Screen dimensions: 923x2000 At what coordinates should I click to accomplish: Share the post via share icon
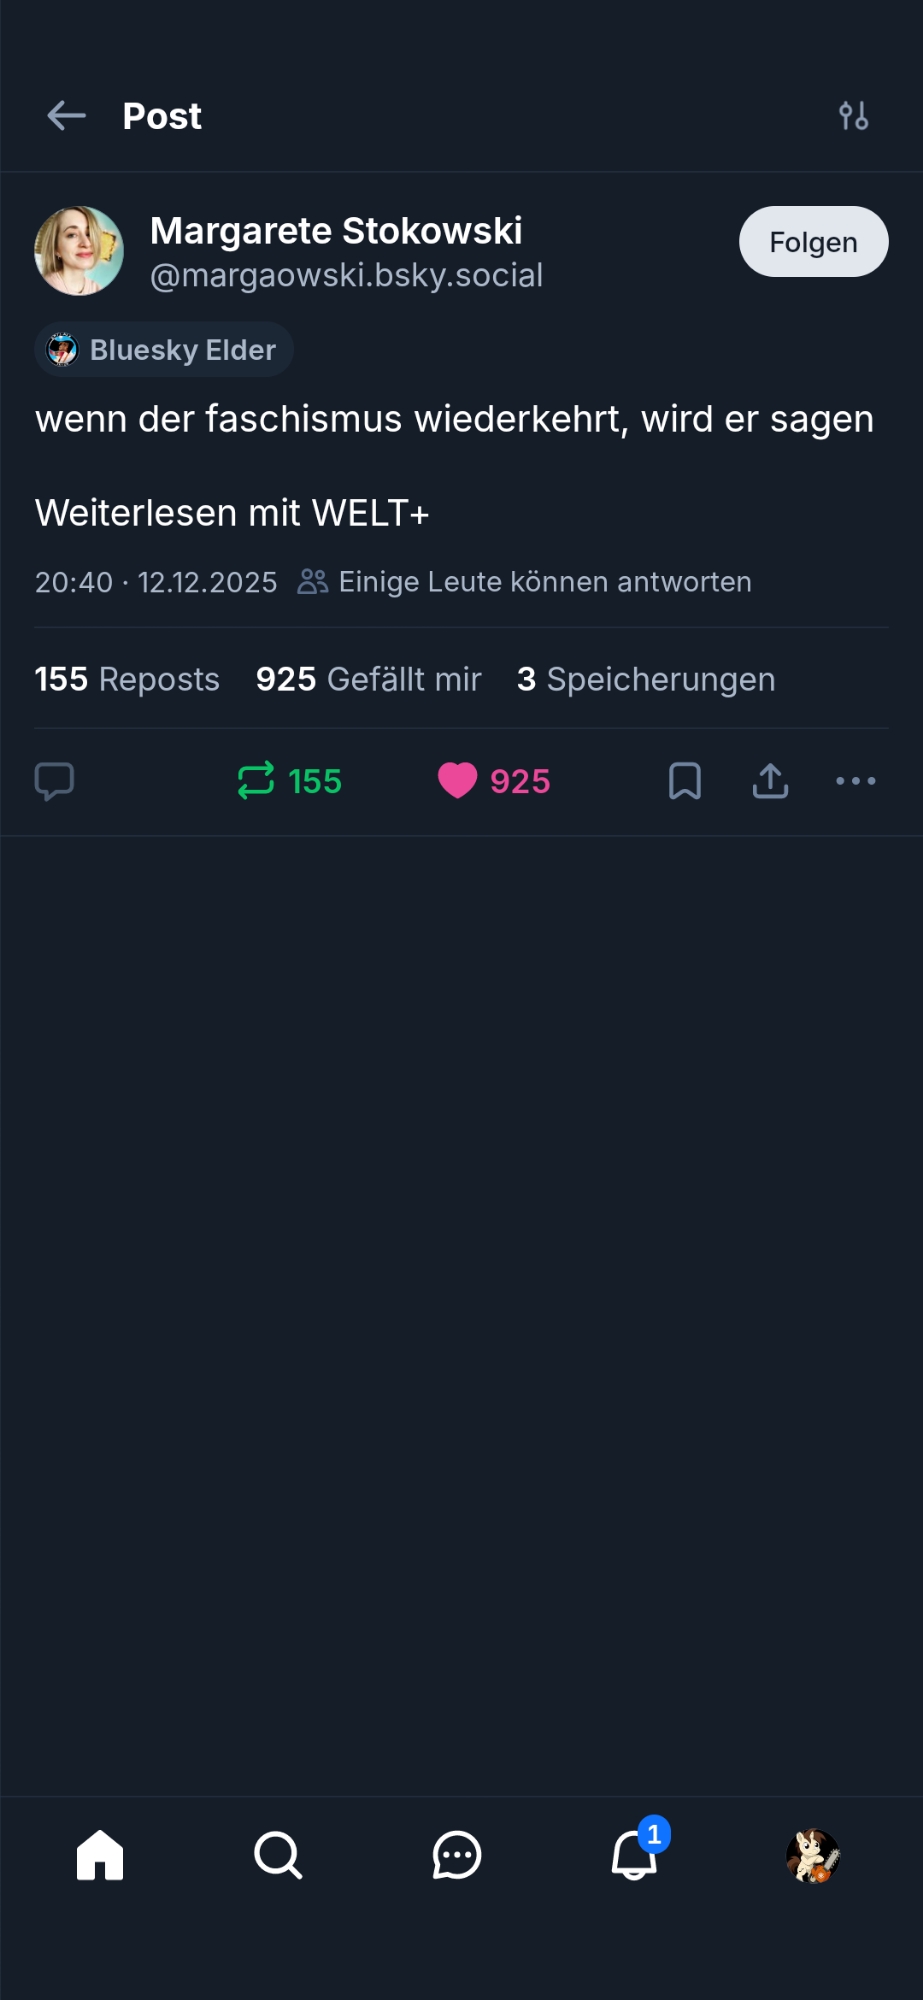pyautogui.click(x=770, y=781)
